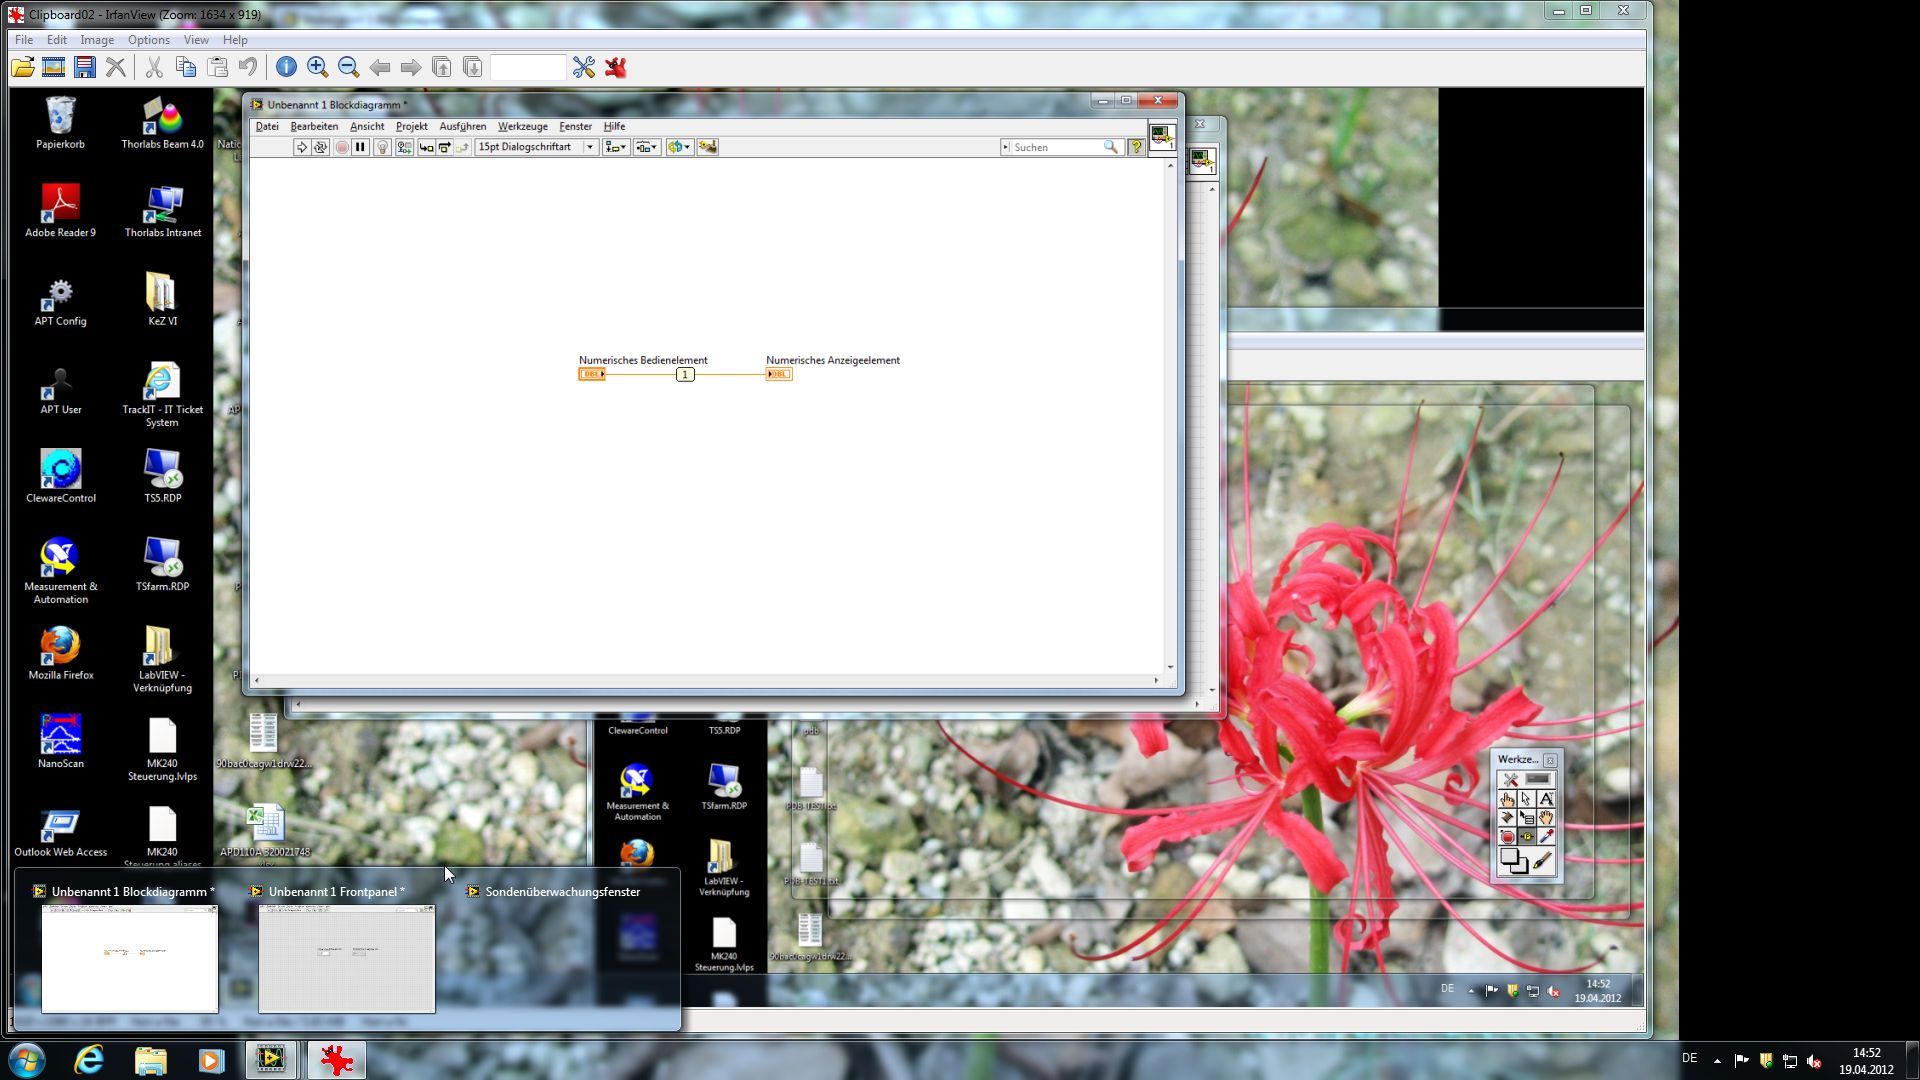Open a file with IrfanView's folder icon

point(23,67)
